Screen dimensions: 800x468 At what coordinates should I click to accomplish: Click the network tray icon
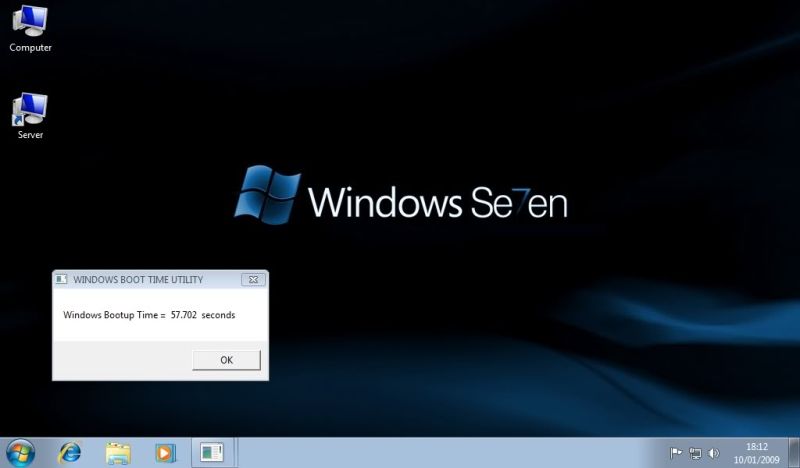tap(695, 453)
